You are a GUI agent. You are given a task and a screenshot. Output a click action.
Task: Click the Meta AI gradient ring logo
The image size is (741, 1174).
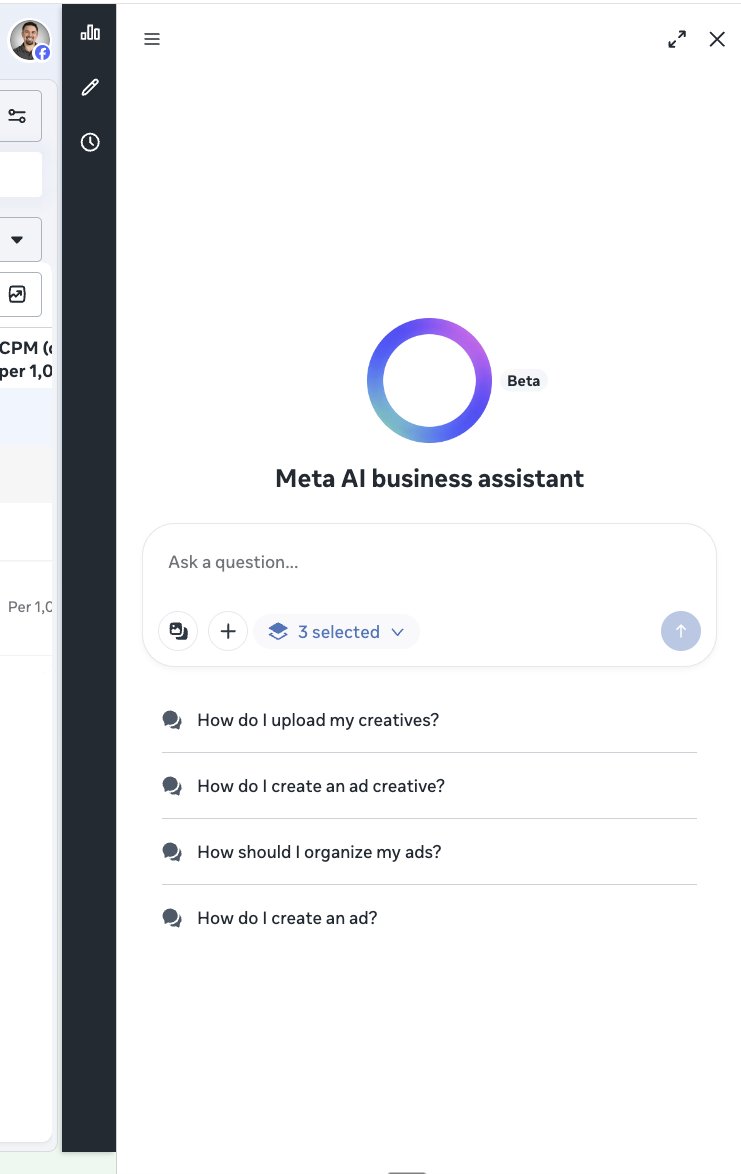(429, 380)
